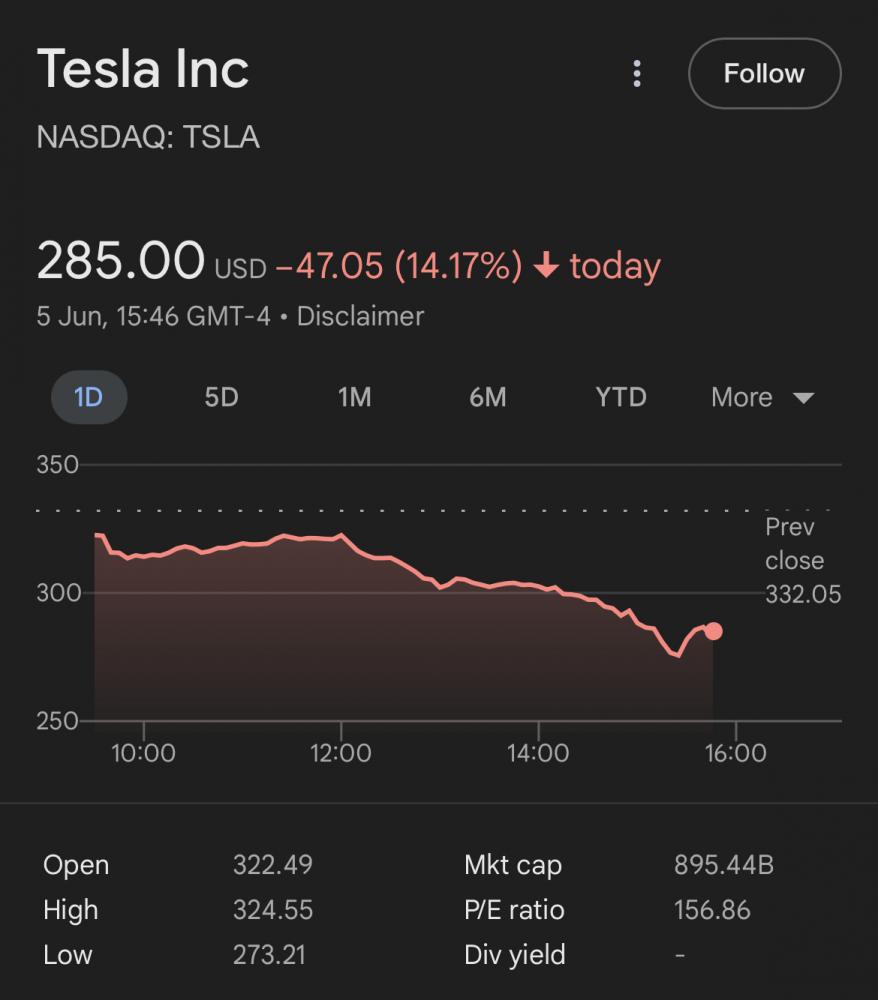878x1000 pixels.
Task: Click the current price dot on chart
Action: [x=713, y=631]
